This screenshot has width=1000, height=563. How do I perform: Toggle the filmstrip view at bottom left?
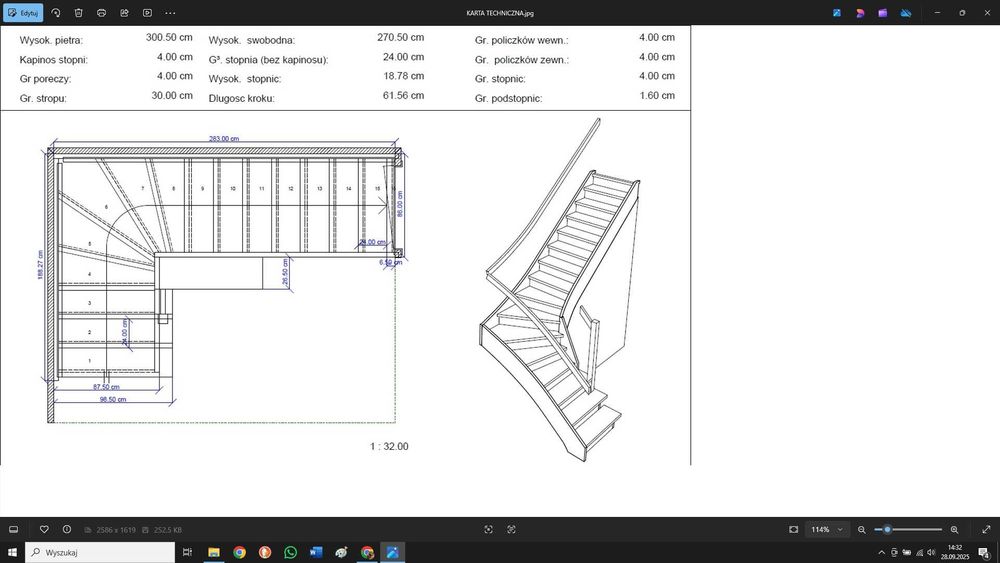click(14, 529)
